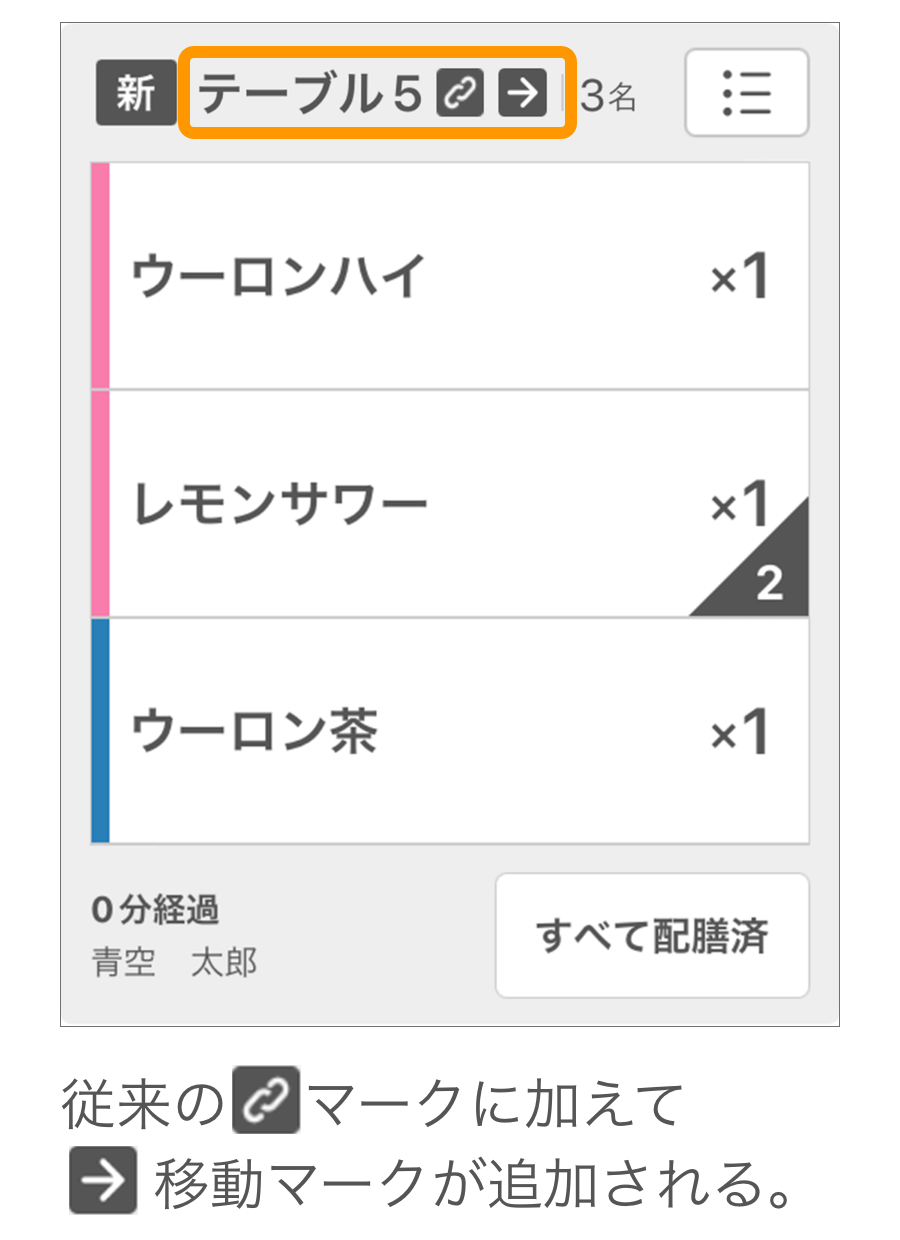This screenshot has width=900, height=1240.
Task: Click the ×1 quantity on ウーロン茶
Action: point(740,732)
